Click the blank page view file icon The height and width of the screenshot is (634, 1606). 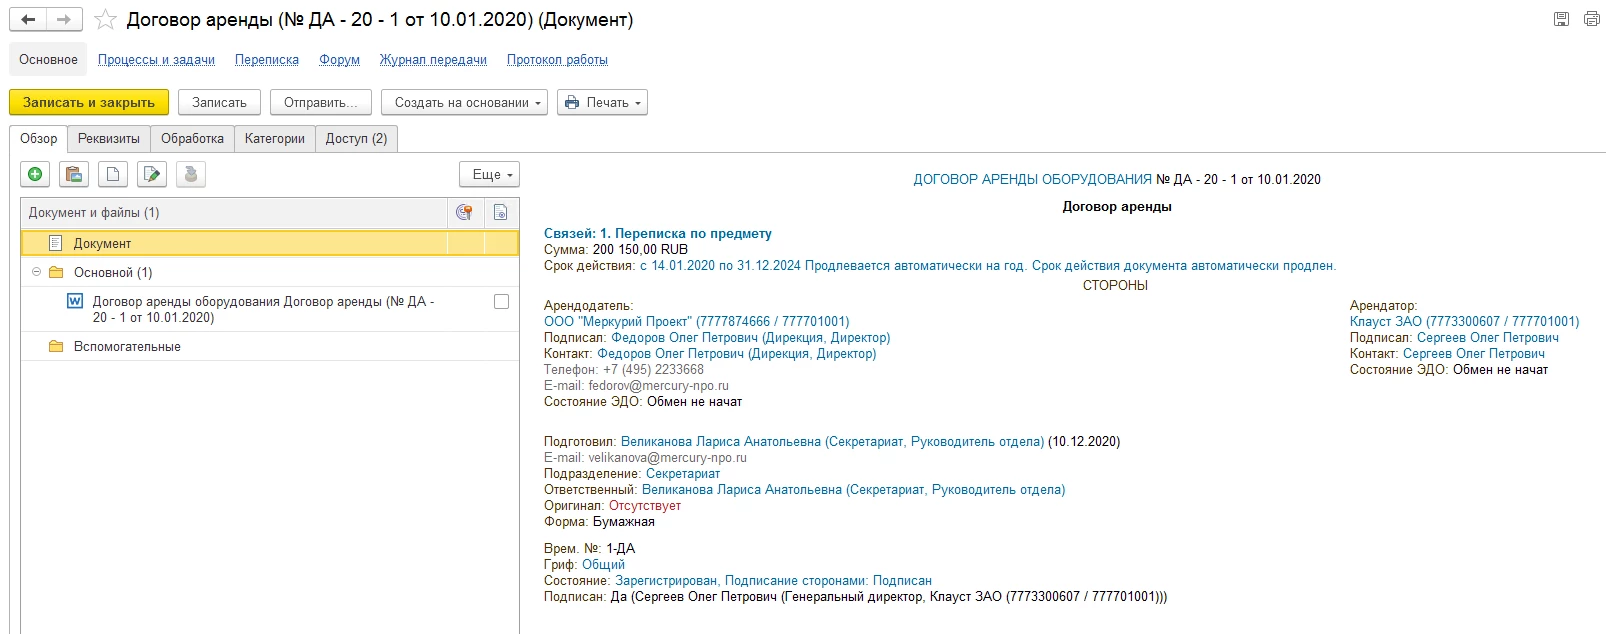click(x=113, y=175)
